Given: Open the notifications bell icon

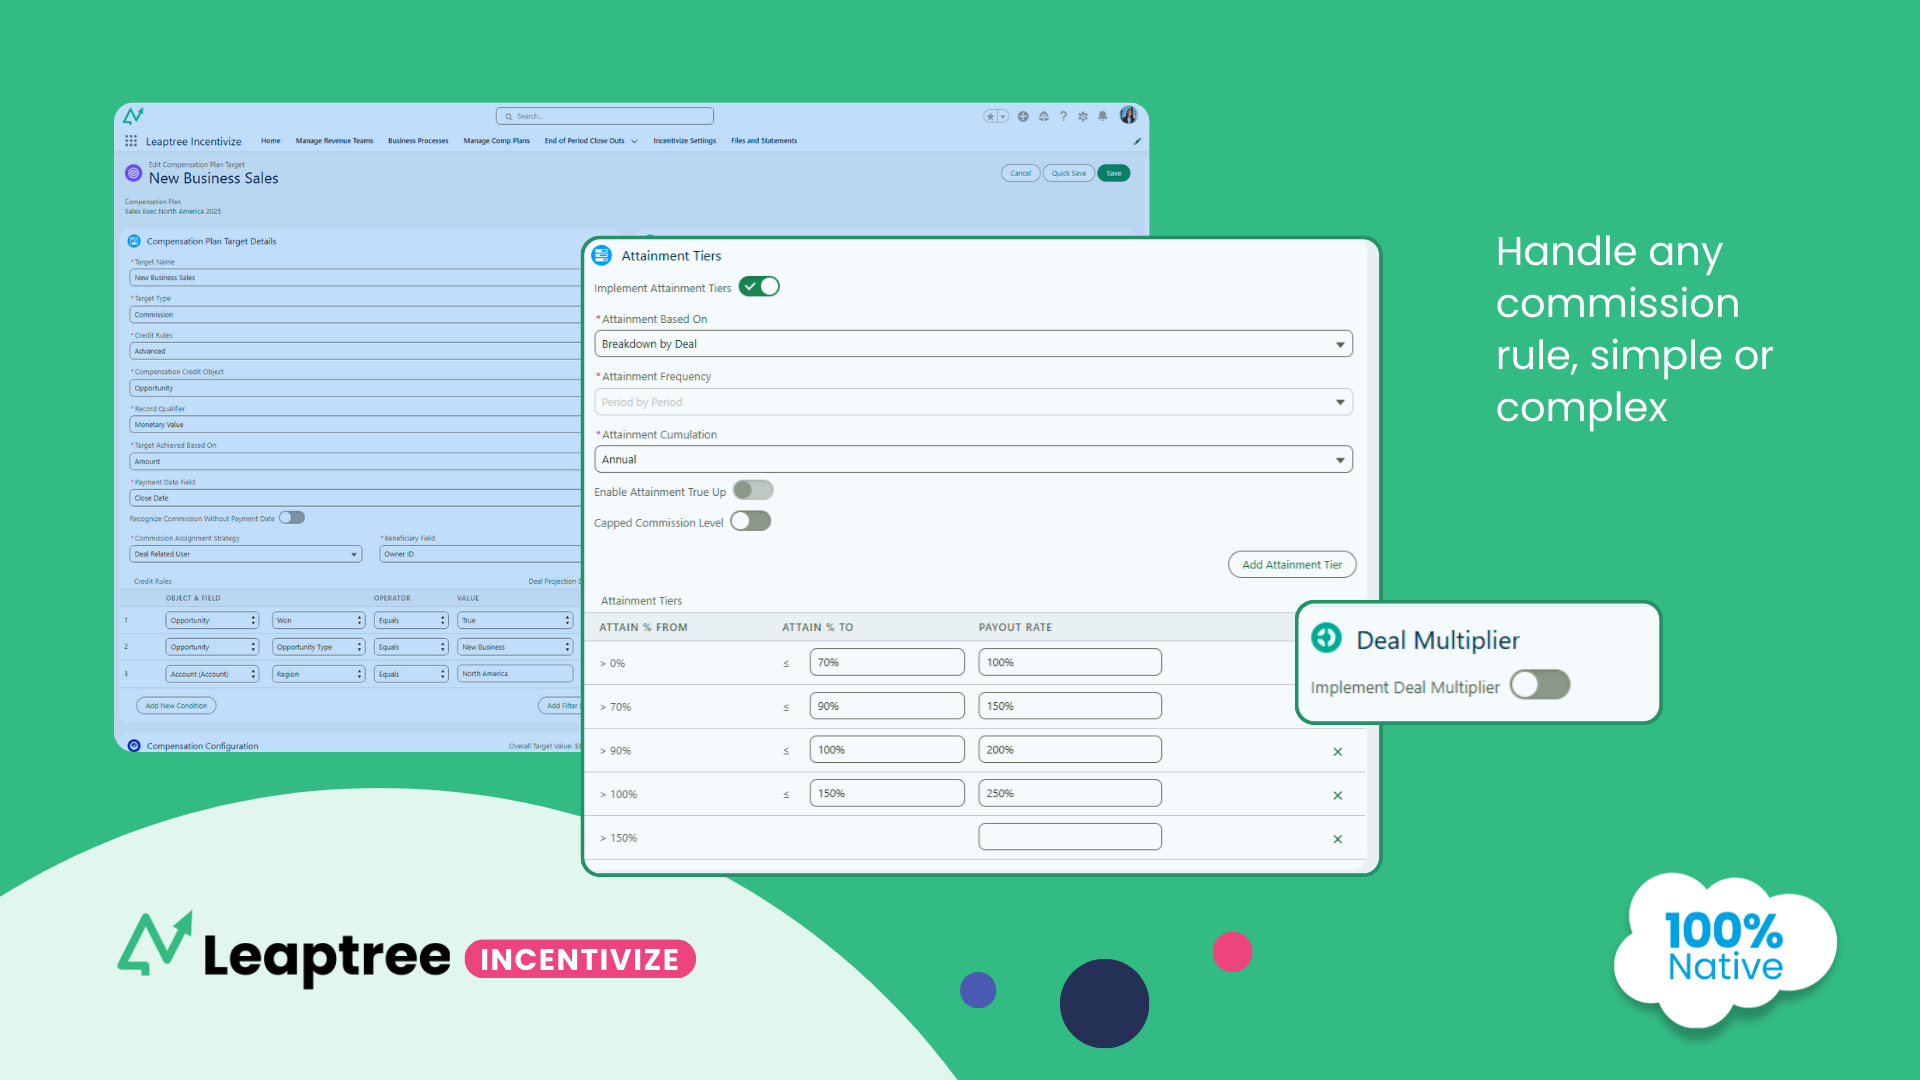Looking at the screenshot, I should 1102,116.
